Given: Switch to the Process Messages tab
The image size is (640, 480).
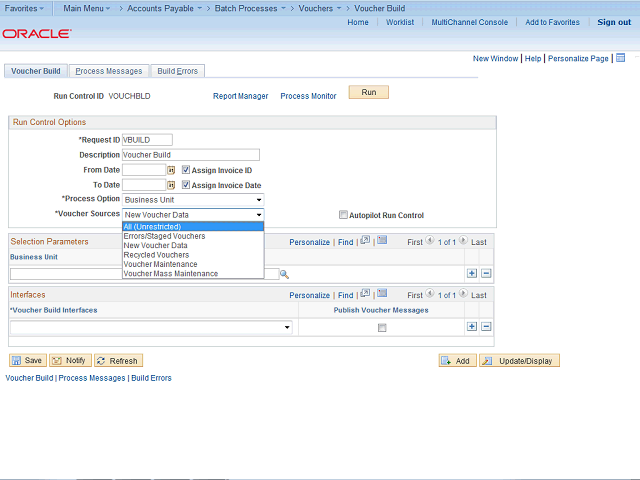Looking at the screenshot, I should [x=109, y=71].
